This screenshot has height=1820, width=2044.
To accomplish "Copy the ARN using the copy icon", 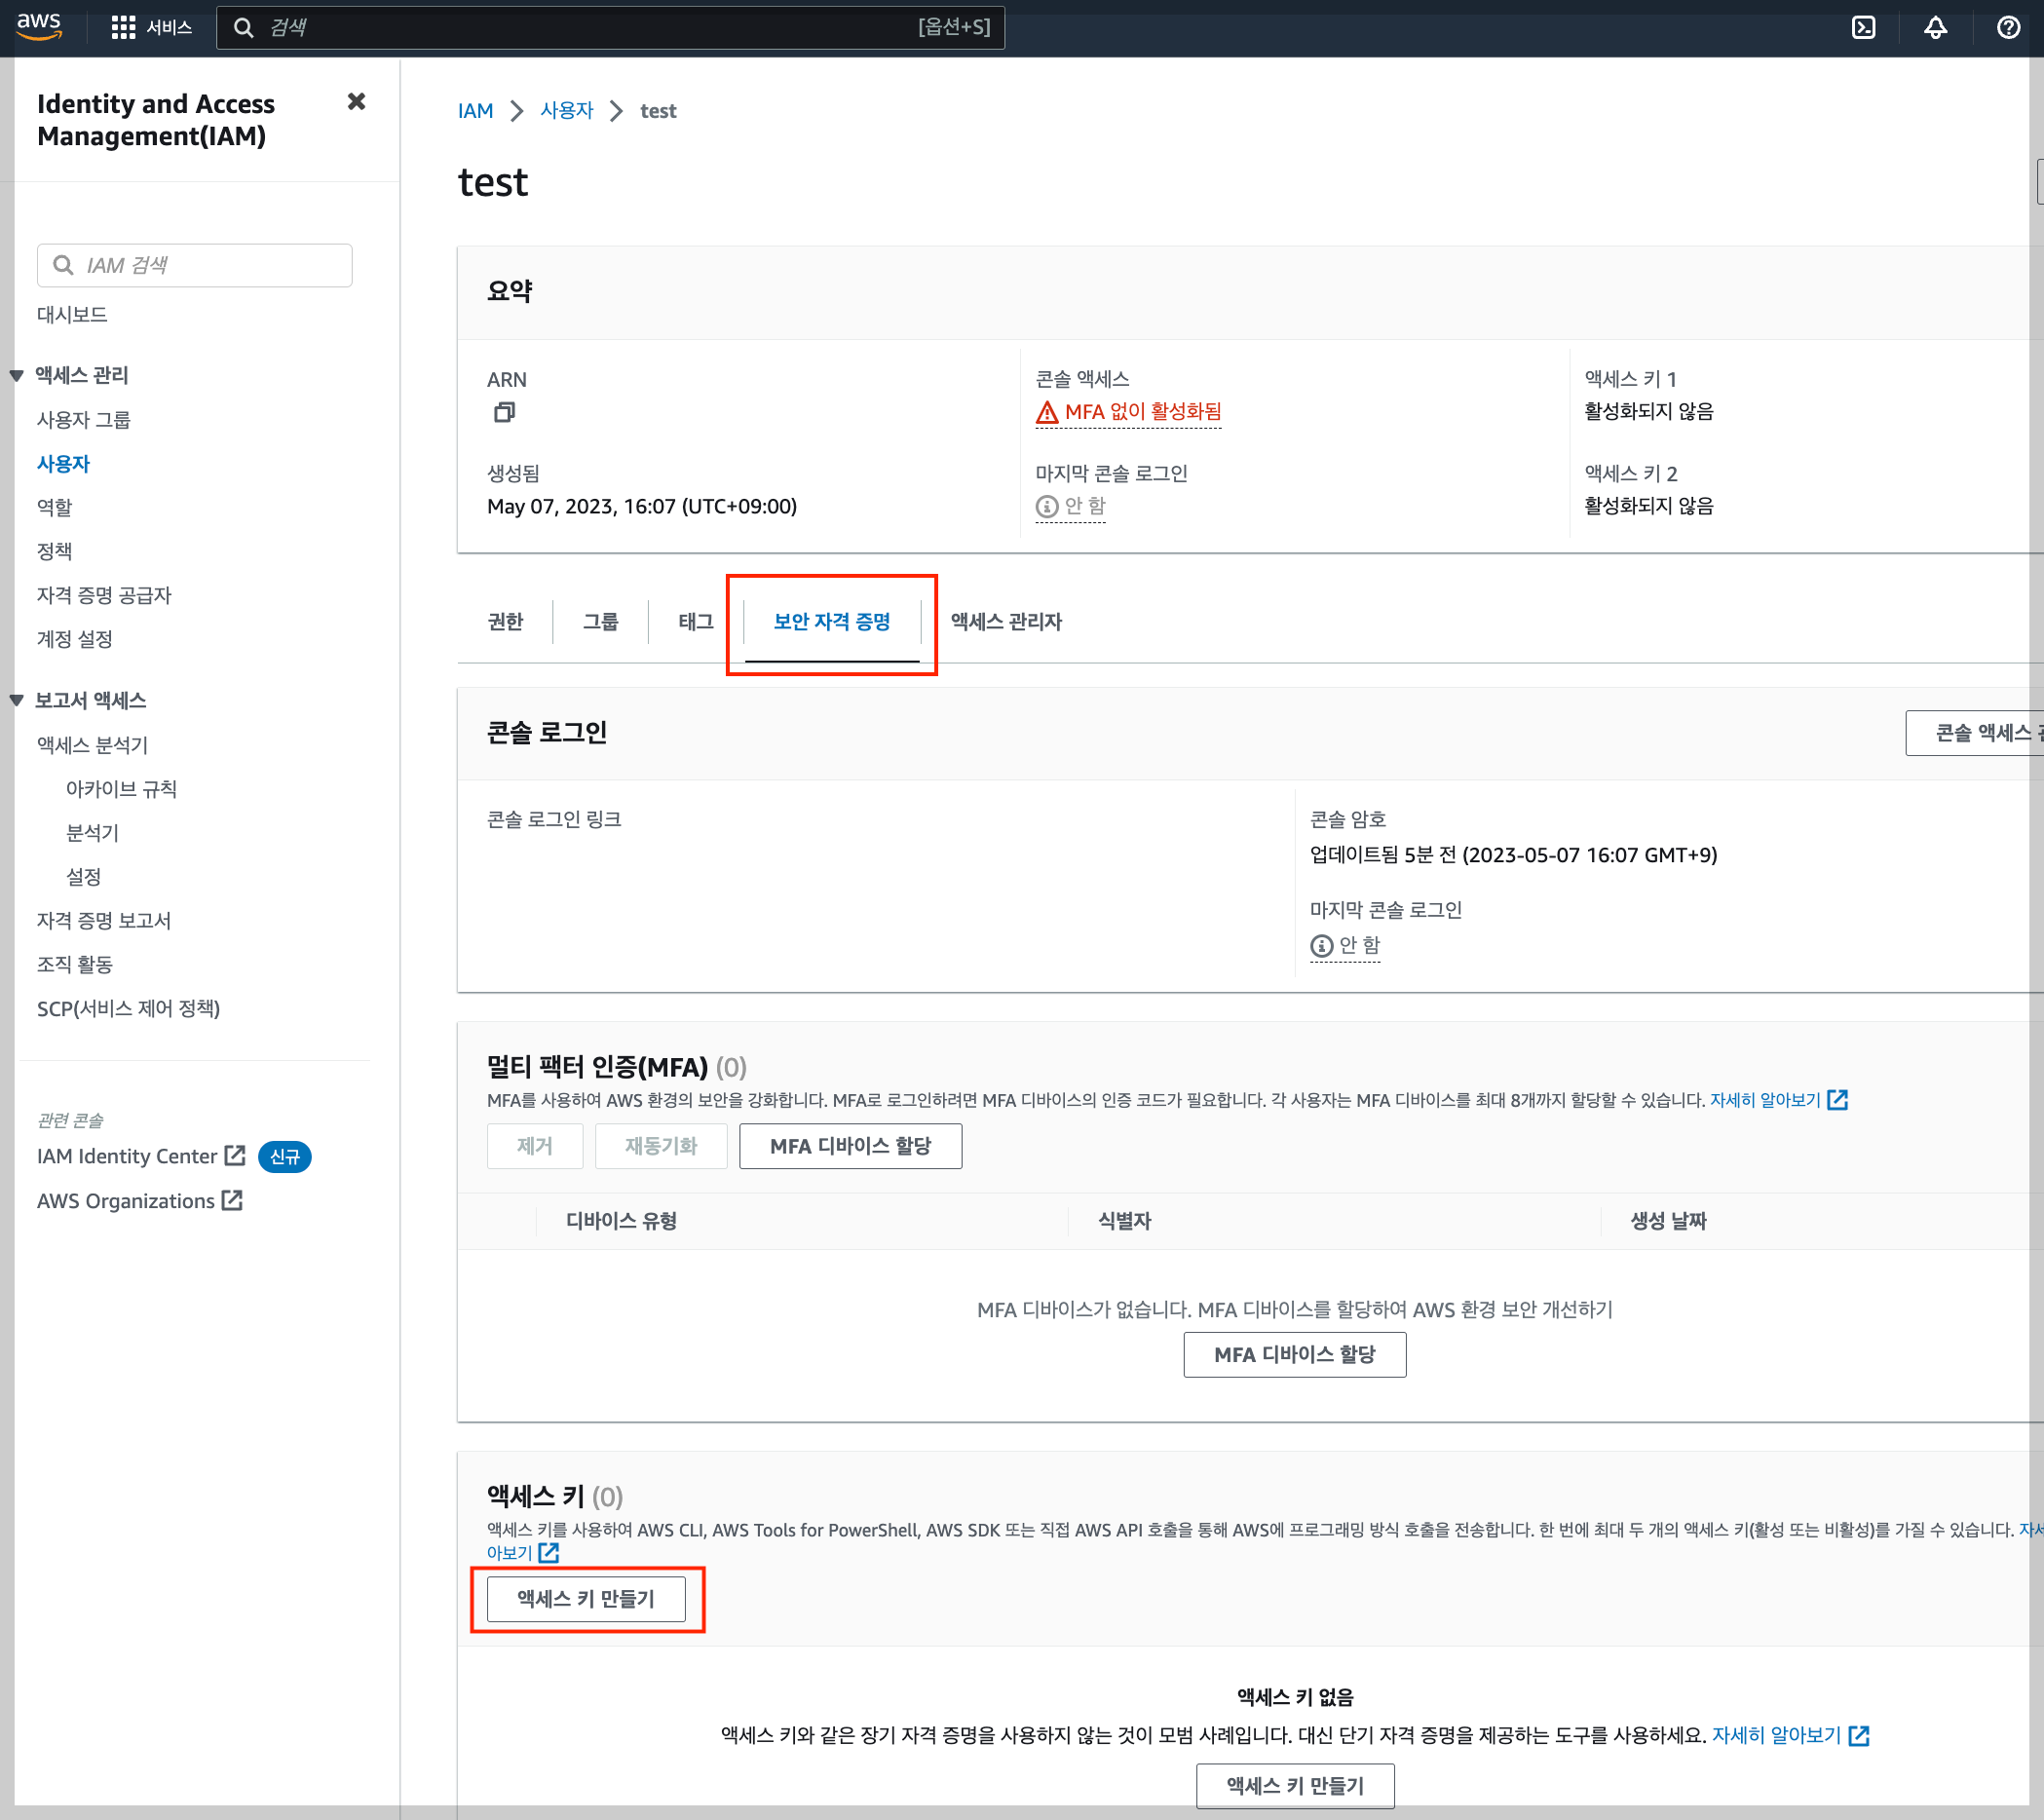I will tap(504, 412).
